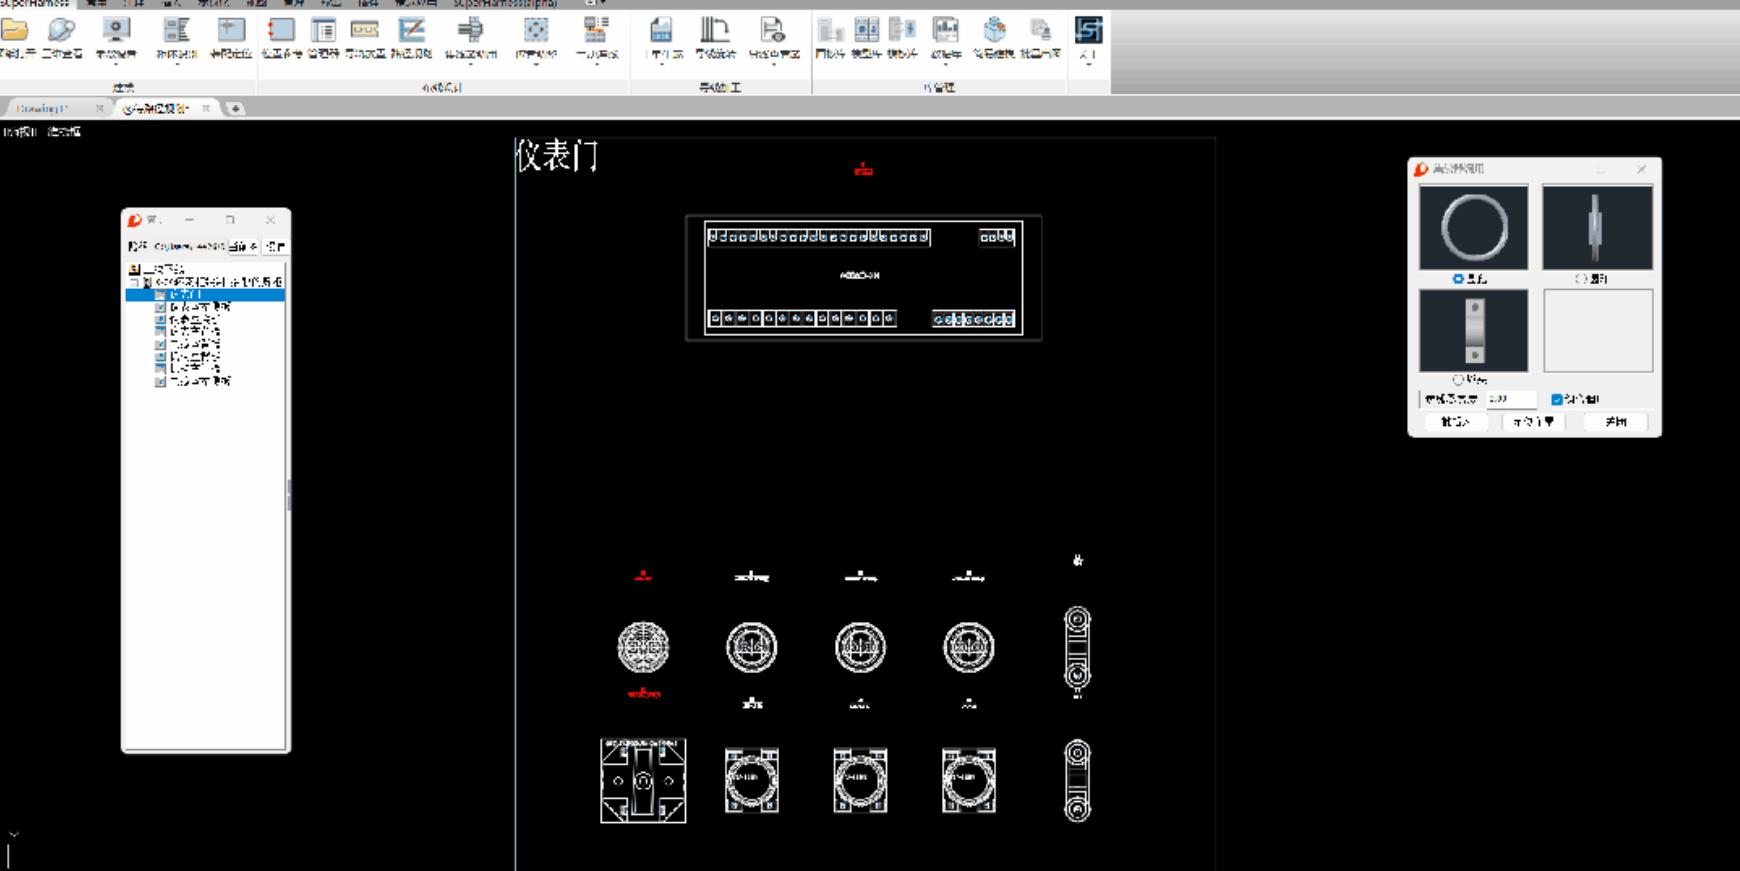Click the rightmost bottom button in the clamp dialog

(x=1616, y=422)
